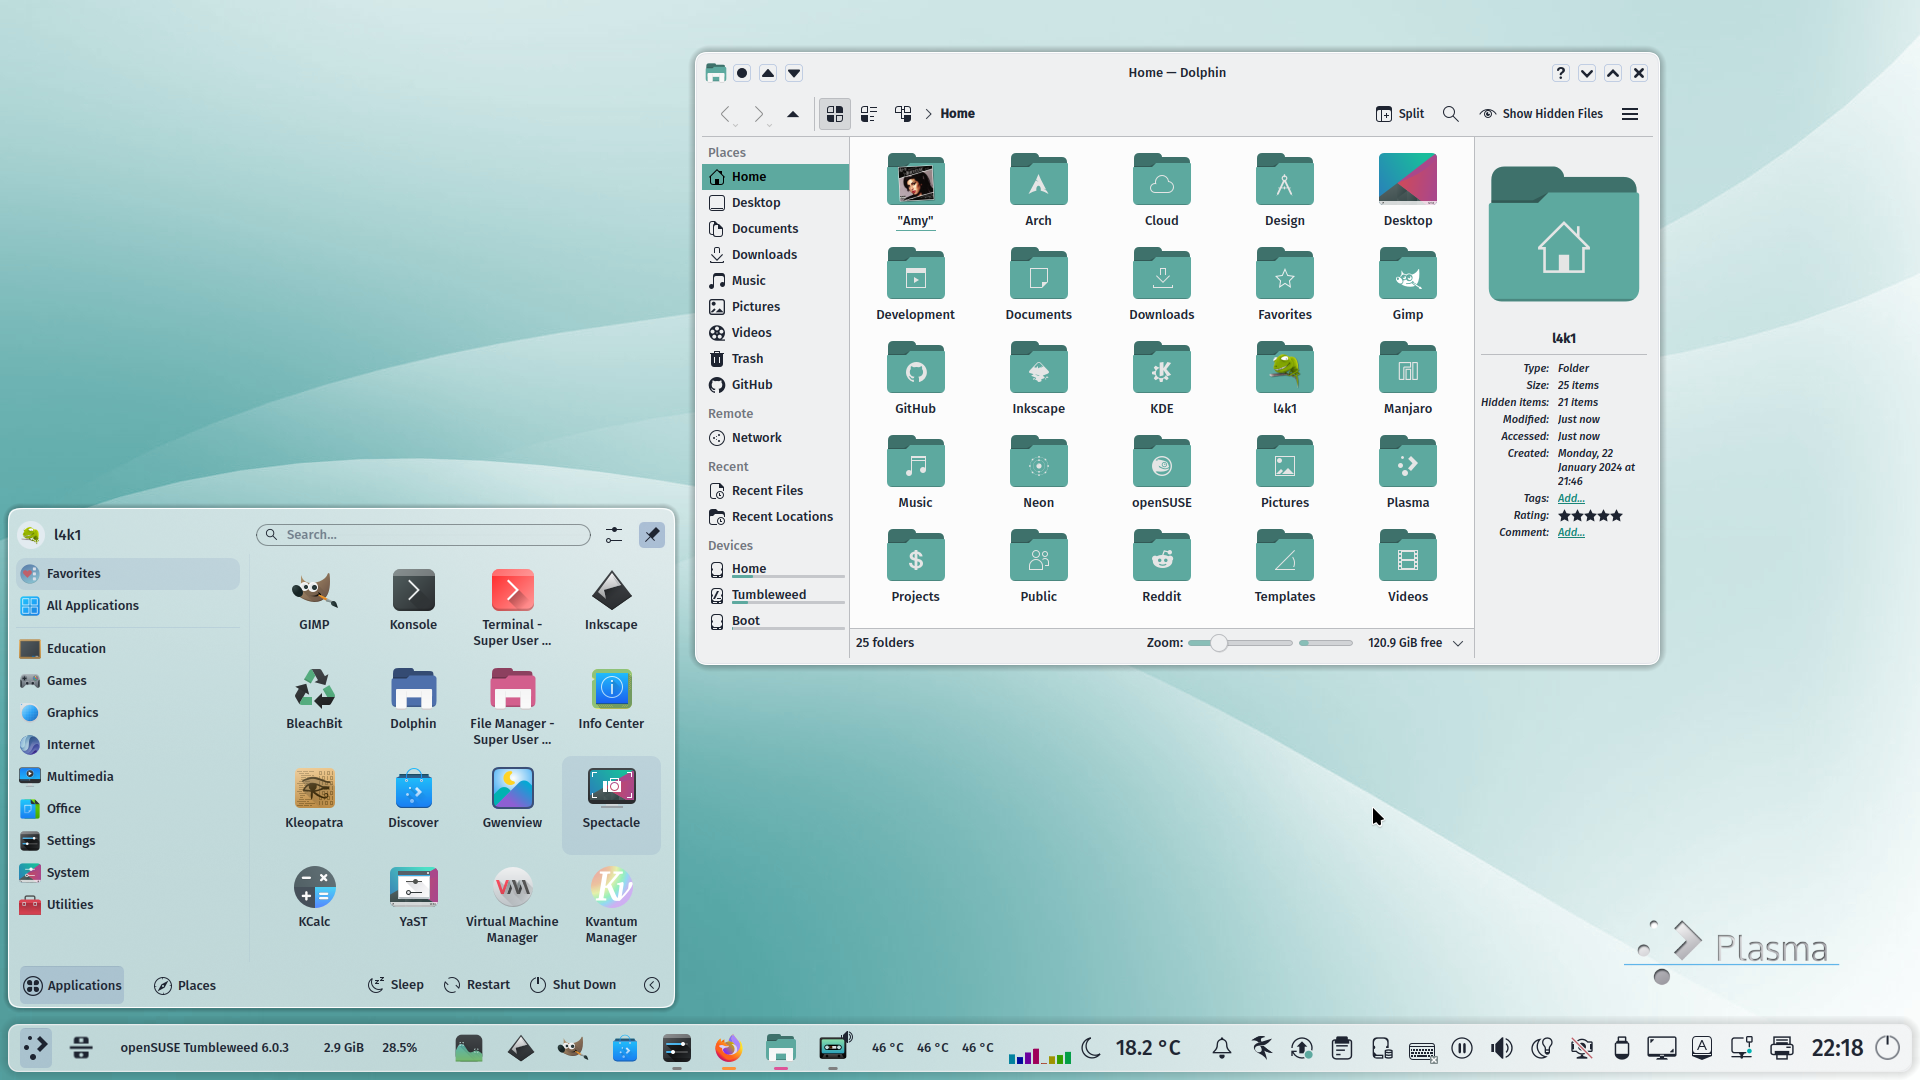Expand the free space dropdown in status bar
This screenshot has height=1080, width=1920.
coord(1458,643)
